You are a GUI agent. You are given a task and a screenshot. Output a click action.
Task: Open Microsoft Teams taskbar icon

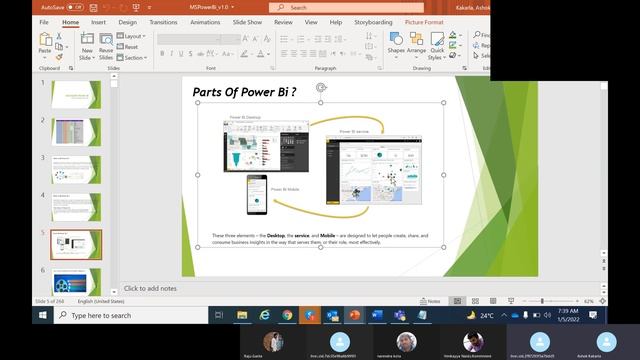pyautogui.click(x=399, y=315)
